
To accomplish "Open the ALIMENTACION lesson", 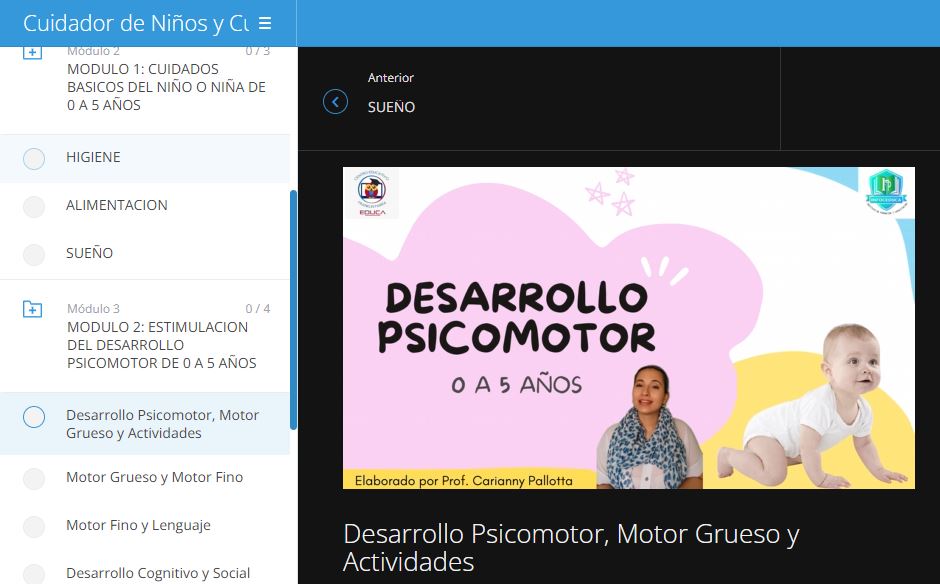I will coord(117,205).
